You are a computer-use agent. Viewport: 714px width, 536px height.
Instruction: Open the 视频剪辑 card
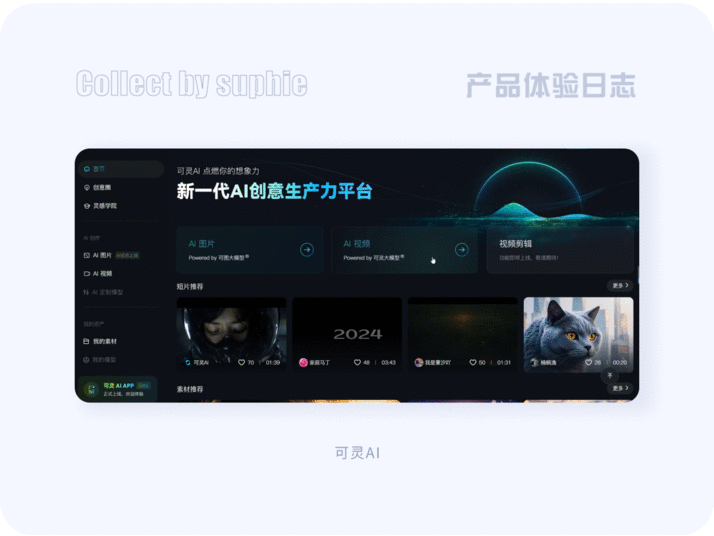tap(560, 250)
